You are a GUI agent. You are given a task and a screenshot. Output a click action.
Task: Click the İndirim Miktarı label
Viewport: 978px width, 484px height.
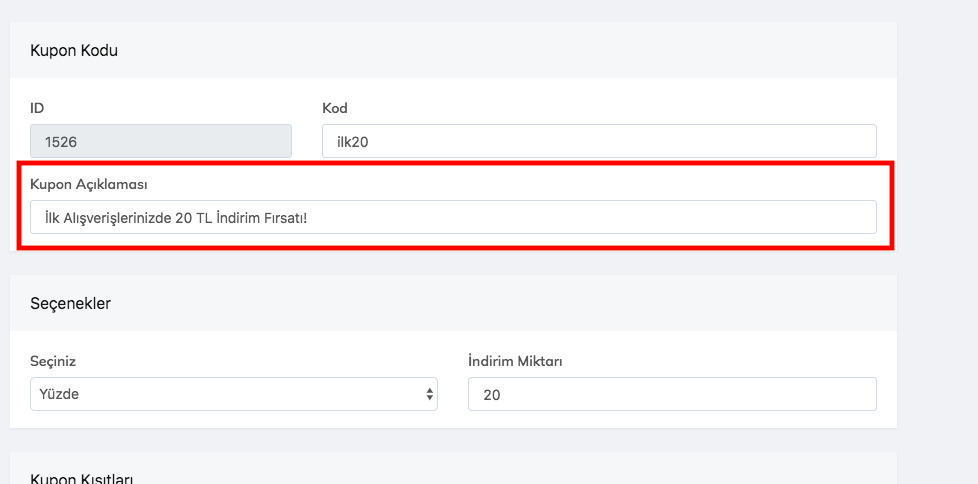515,361
